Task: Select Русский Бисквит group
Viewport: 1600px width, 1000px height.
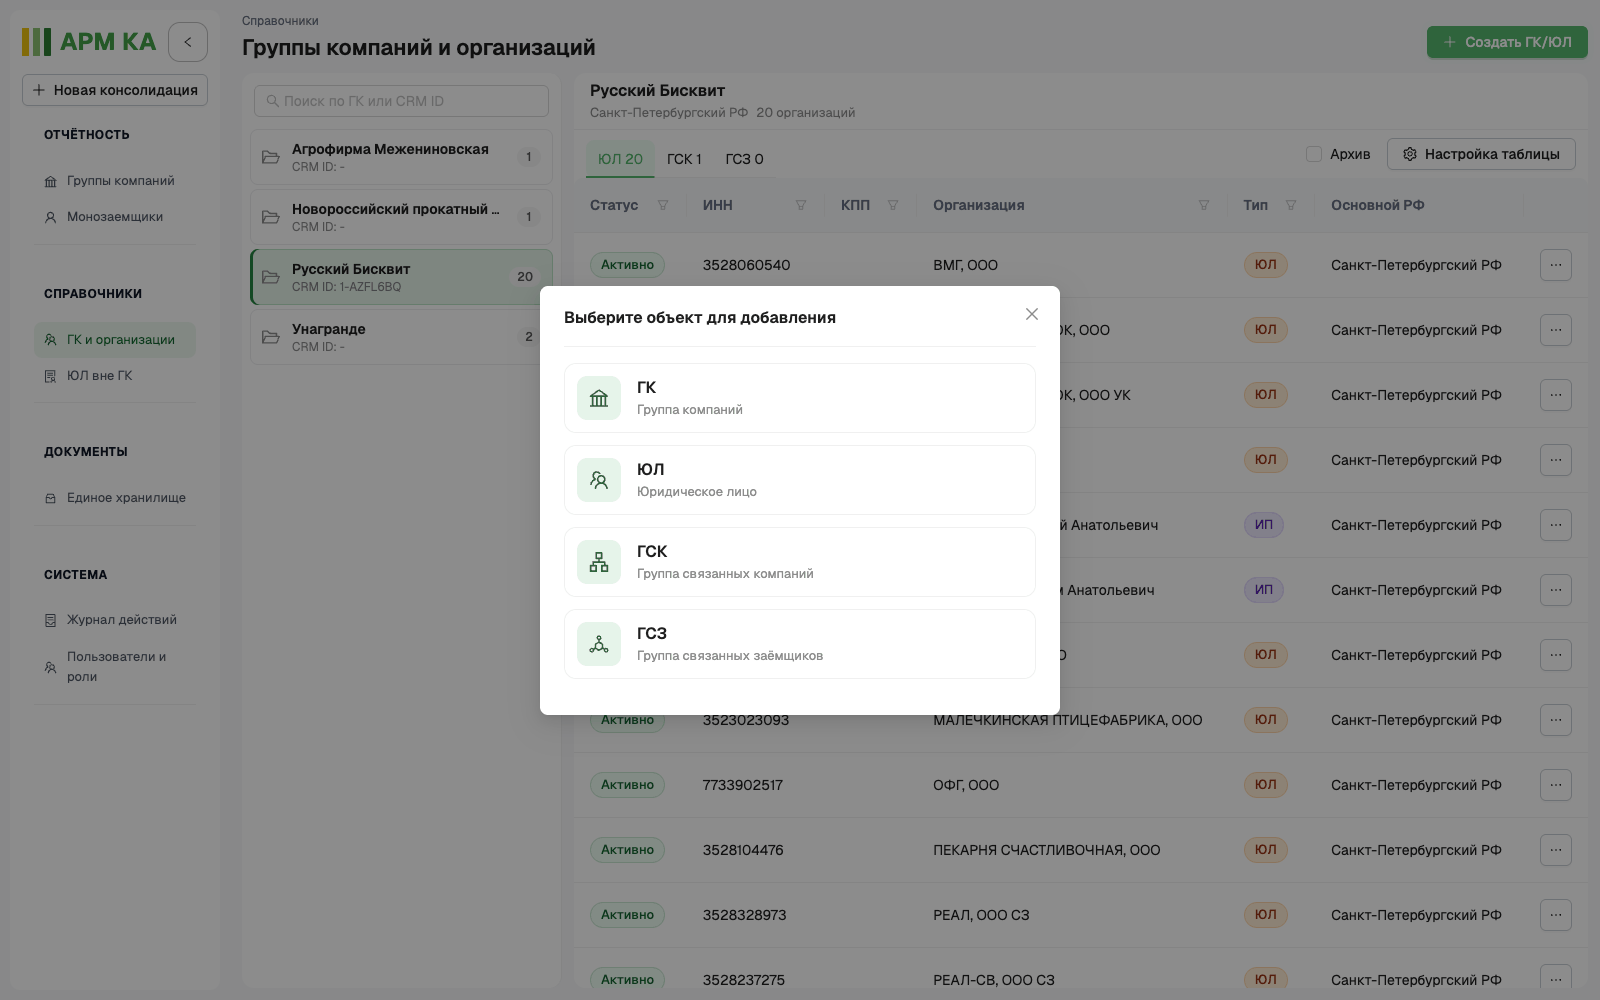Action: [x=401, y=277]
